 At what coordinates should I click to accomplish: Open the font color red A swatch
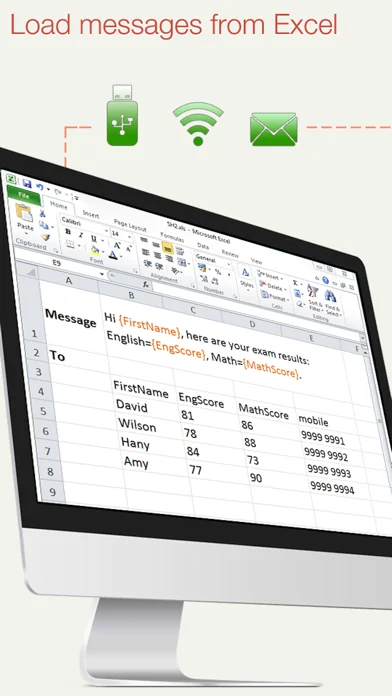coord(113,255)
